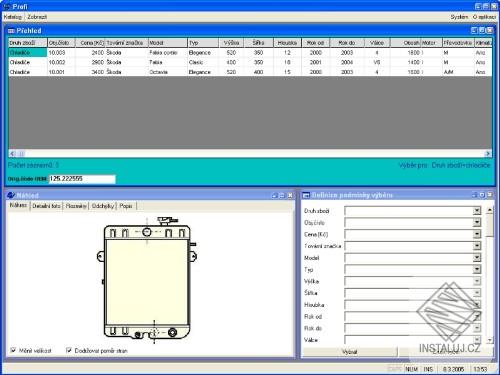Click the Rok od column header
Screen dimensions: 500x375
[316, 43]
